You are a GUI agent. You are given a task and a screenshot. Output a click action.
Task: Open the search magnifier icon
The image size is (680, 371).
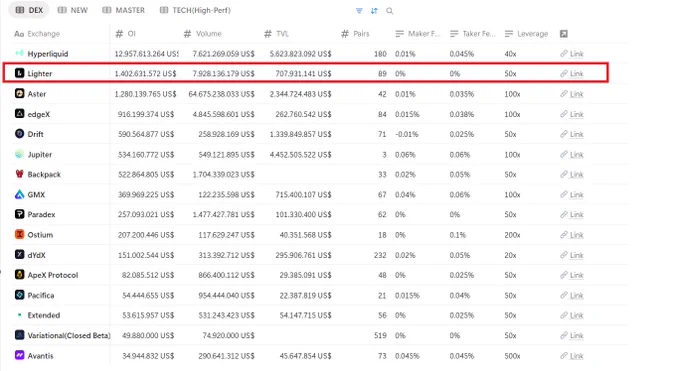[x=389, y=11]
